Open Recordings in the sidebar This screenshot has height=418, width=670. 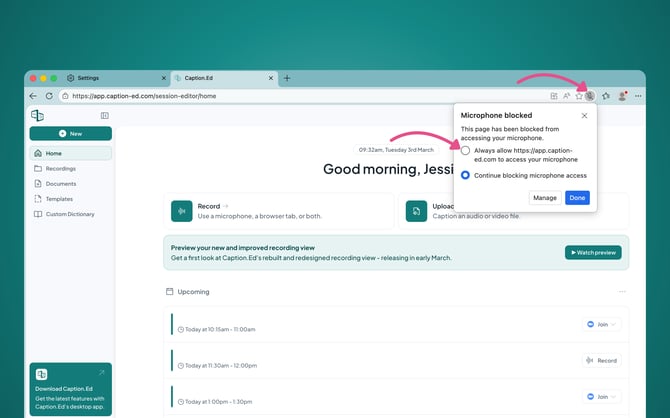tap(60, 168)
